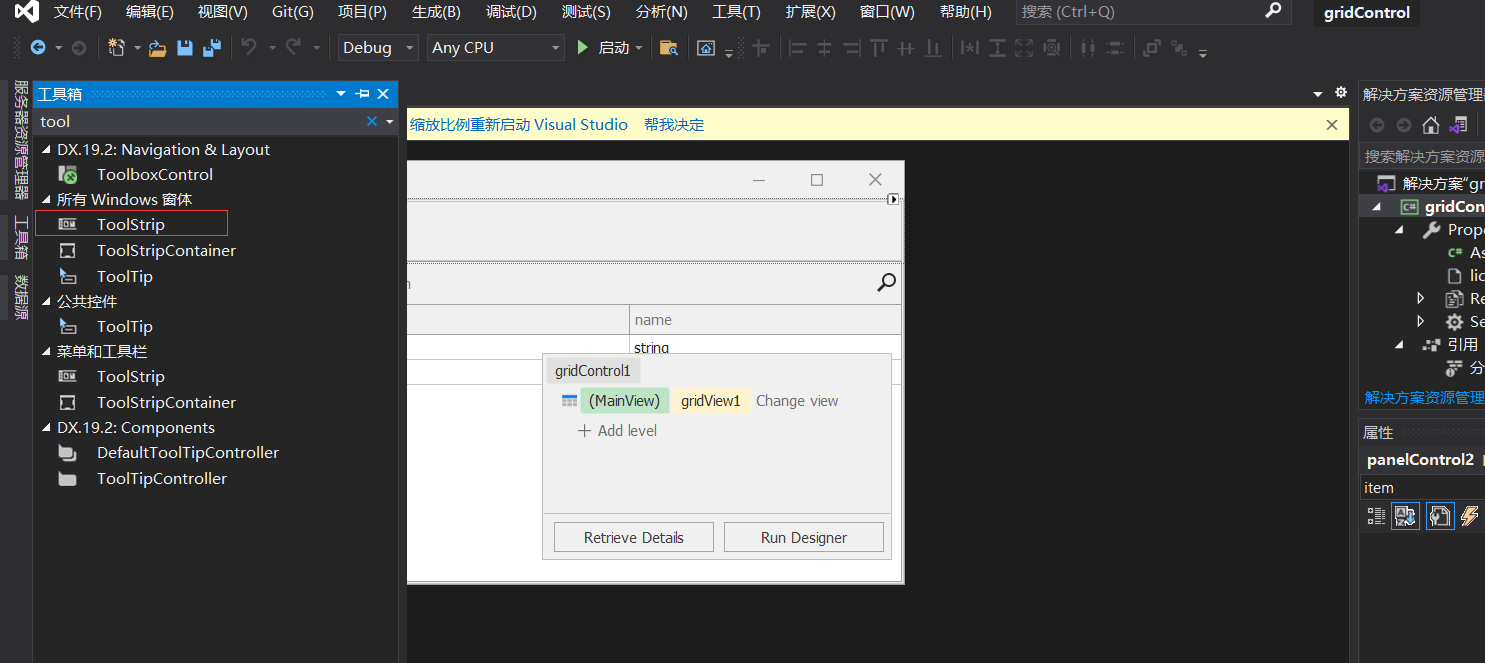1485x663 pixels.
Task: Pin the Toolbox panel
Action: click(363, 94)
